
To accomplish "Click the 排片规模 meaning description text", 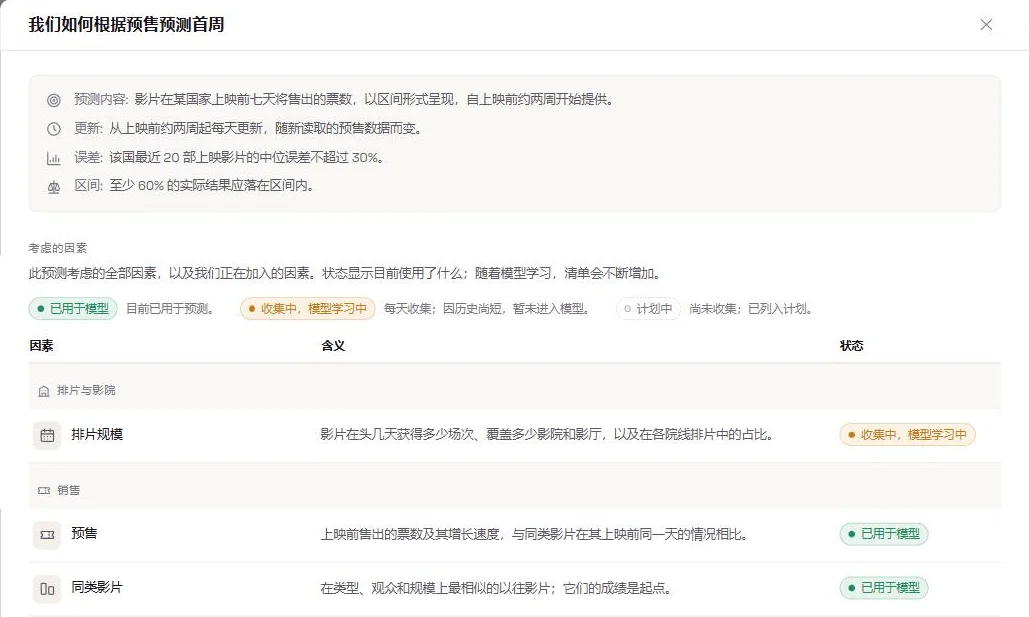I will [547, 435].
